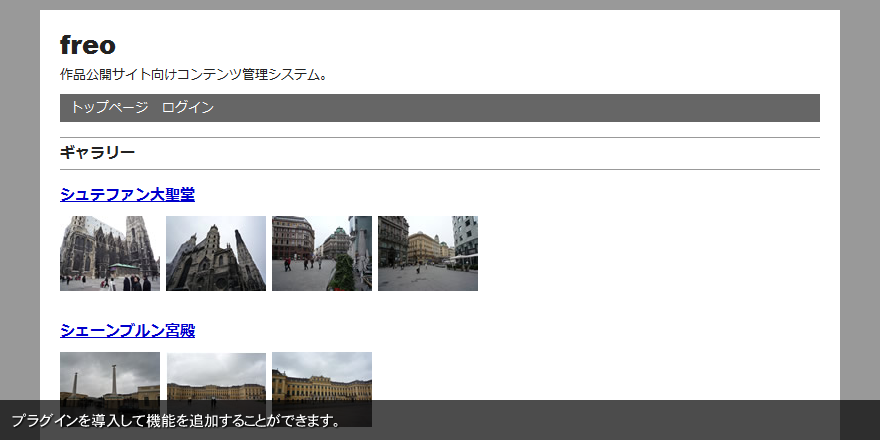Screen dimensions: 880x440
Task: Open third シュテファン大聖堂 thumbnail showing plaza
Action: [322, 254]
